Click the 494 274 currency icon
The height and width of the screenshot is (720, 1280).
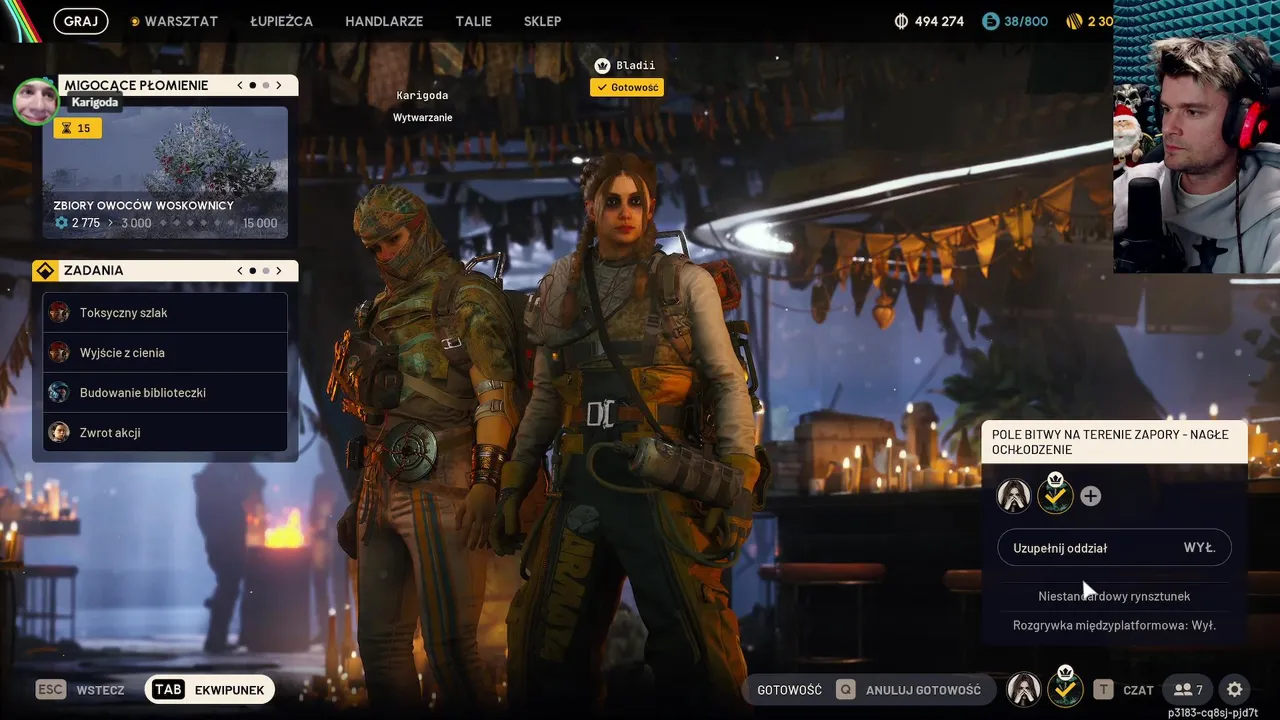click(x=901, y=21)
